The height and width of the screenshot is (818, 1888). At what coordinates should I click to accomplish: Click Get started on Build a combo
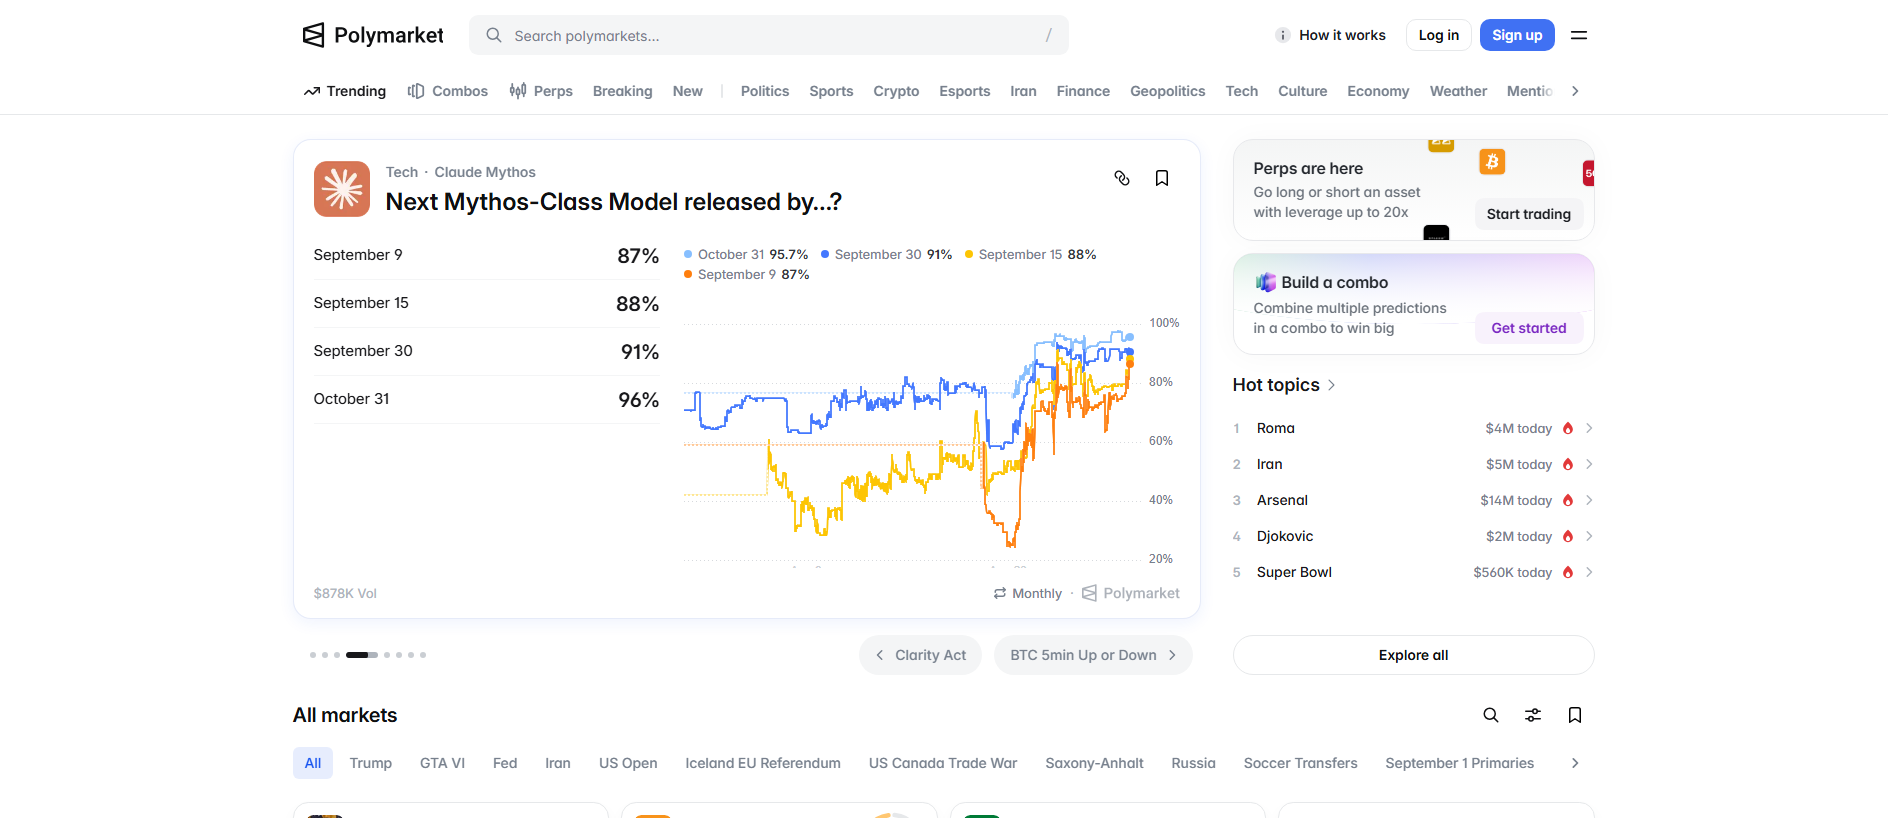pos(1528,328)
